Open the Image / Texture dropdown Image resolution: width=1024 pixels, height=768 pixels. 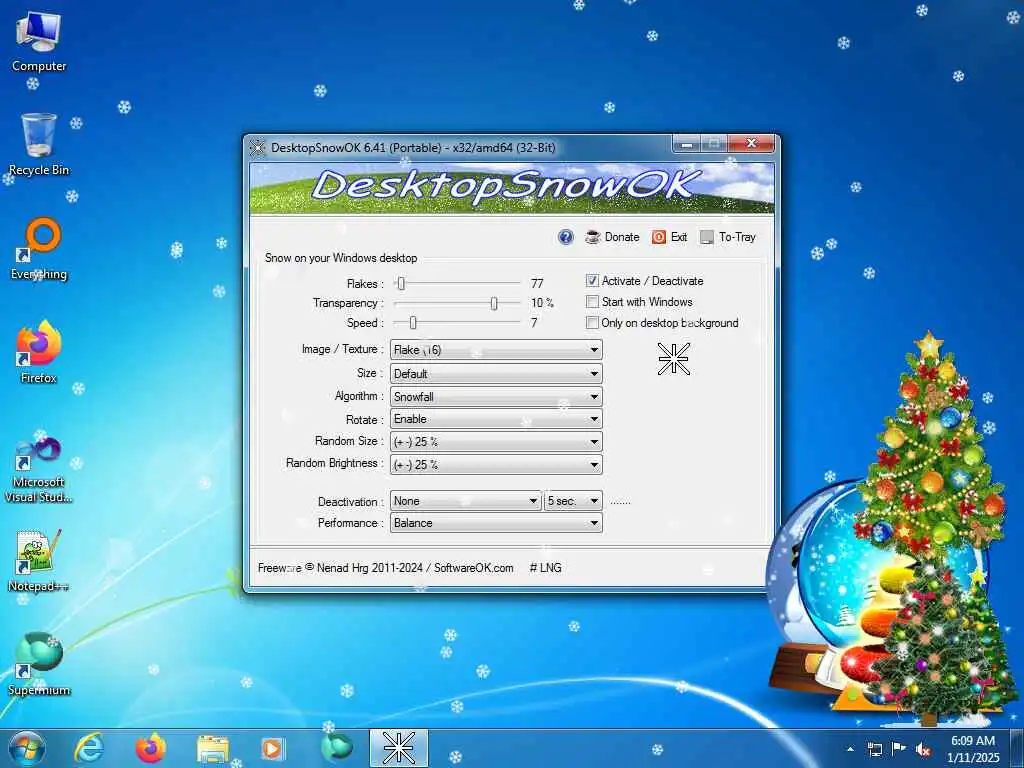point(496,350)
